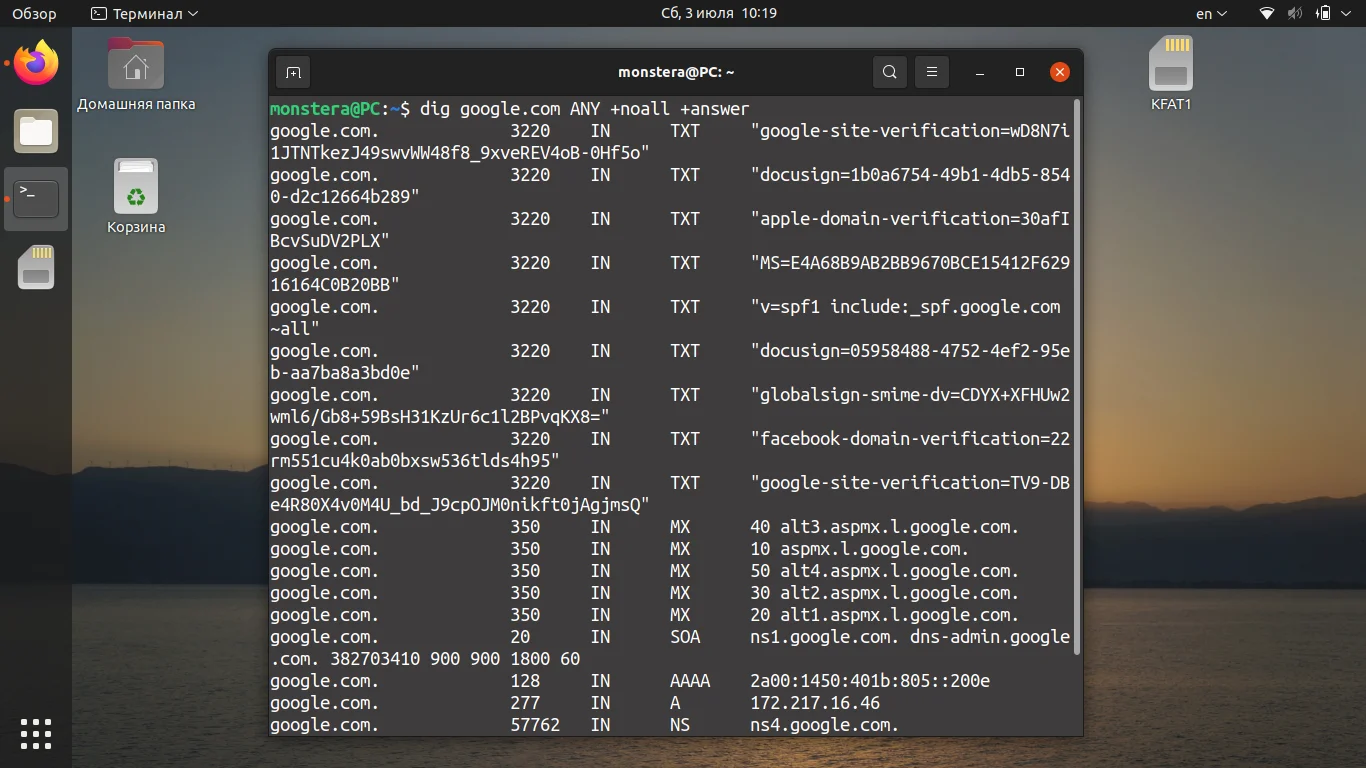Click the search icon in the terminal header
Screen dimensions: 1366x768
[x=889, y=72]
